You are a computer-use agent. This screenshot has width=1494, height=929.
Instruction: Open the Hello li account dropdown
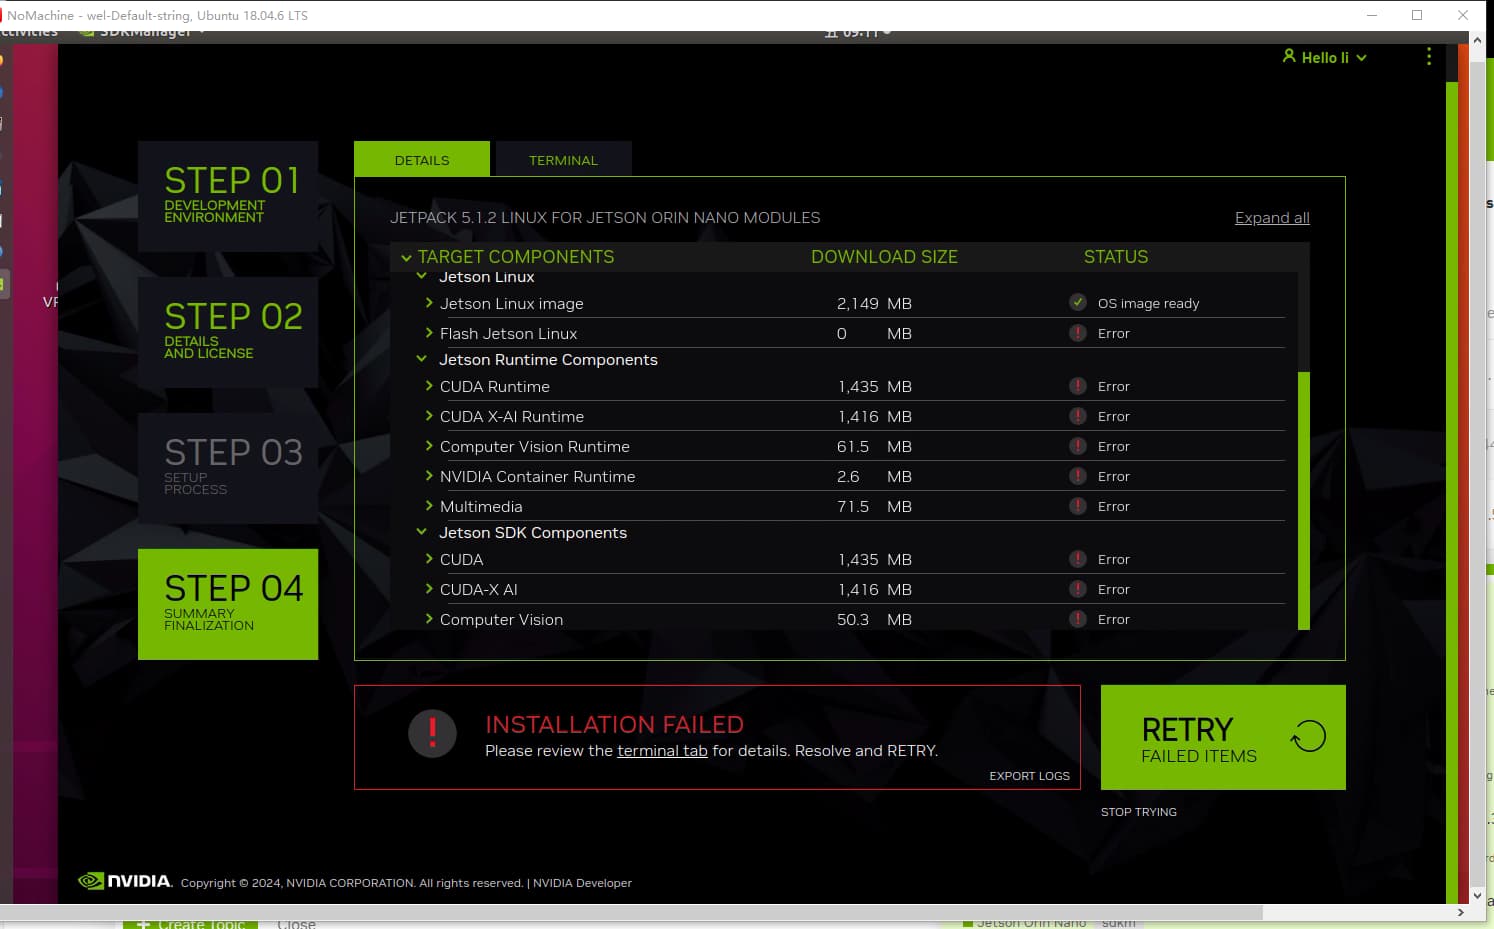1362,57
